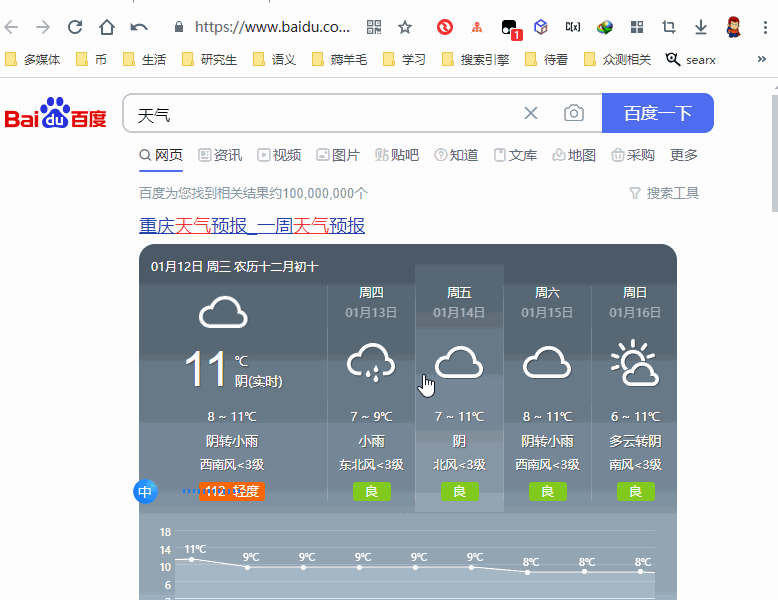This screenshot has height=600, width=778.
Task: Open the 币 bookmark folder
Action: click(x=91, y=60)
